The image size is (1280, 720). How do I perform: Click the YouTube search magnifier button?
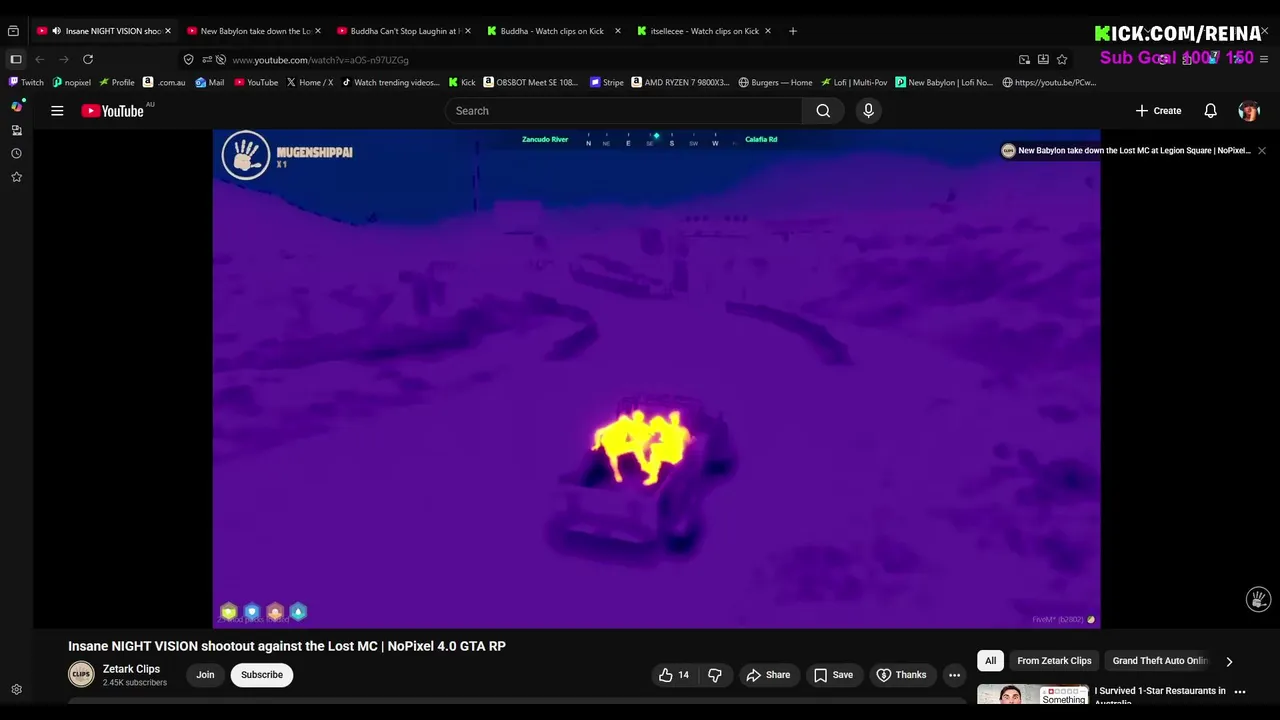[823, 111]
